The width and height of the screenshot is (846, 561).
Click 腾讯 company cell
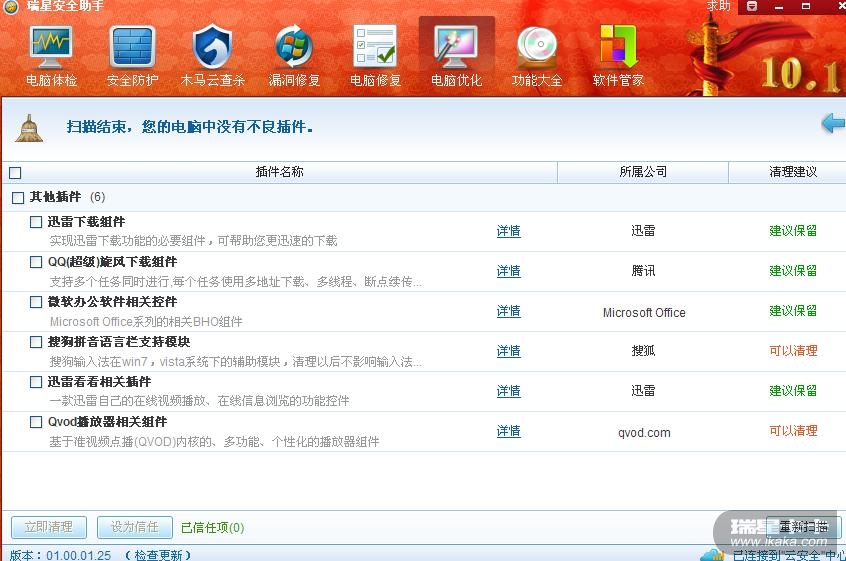(643, 271)
